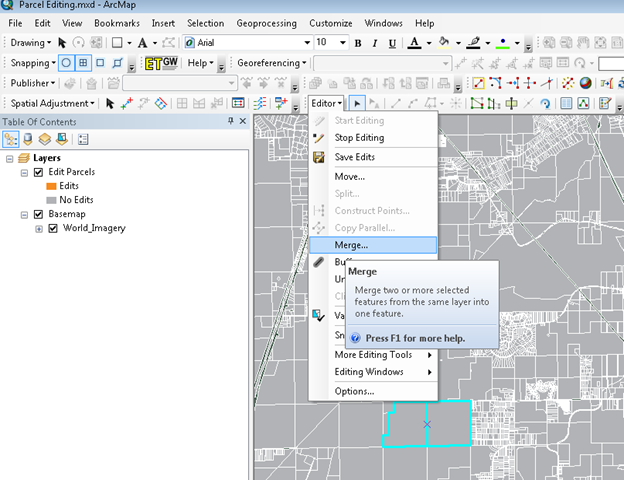Open the font size 10 dropdown

343,43
